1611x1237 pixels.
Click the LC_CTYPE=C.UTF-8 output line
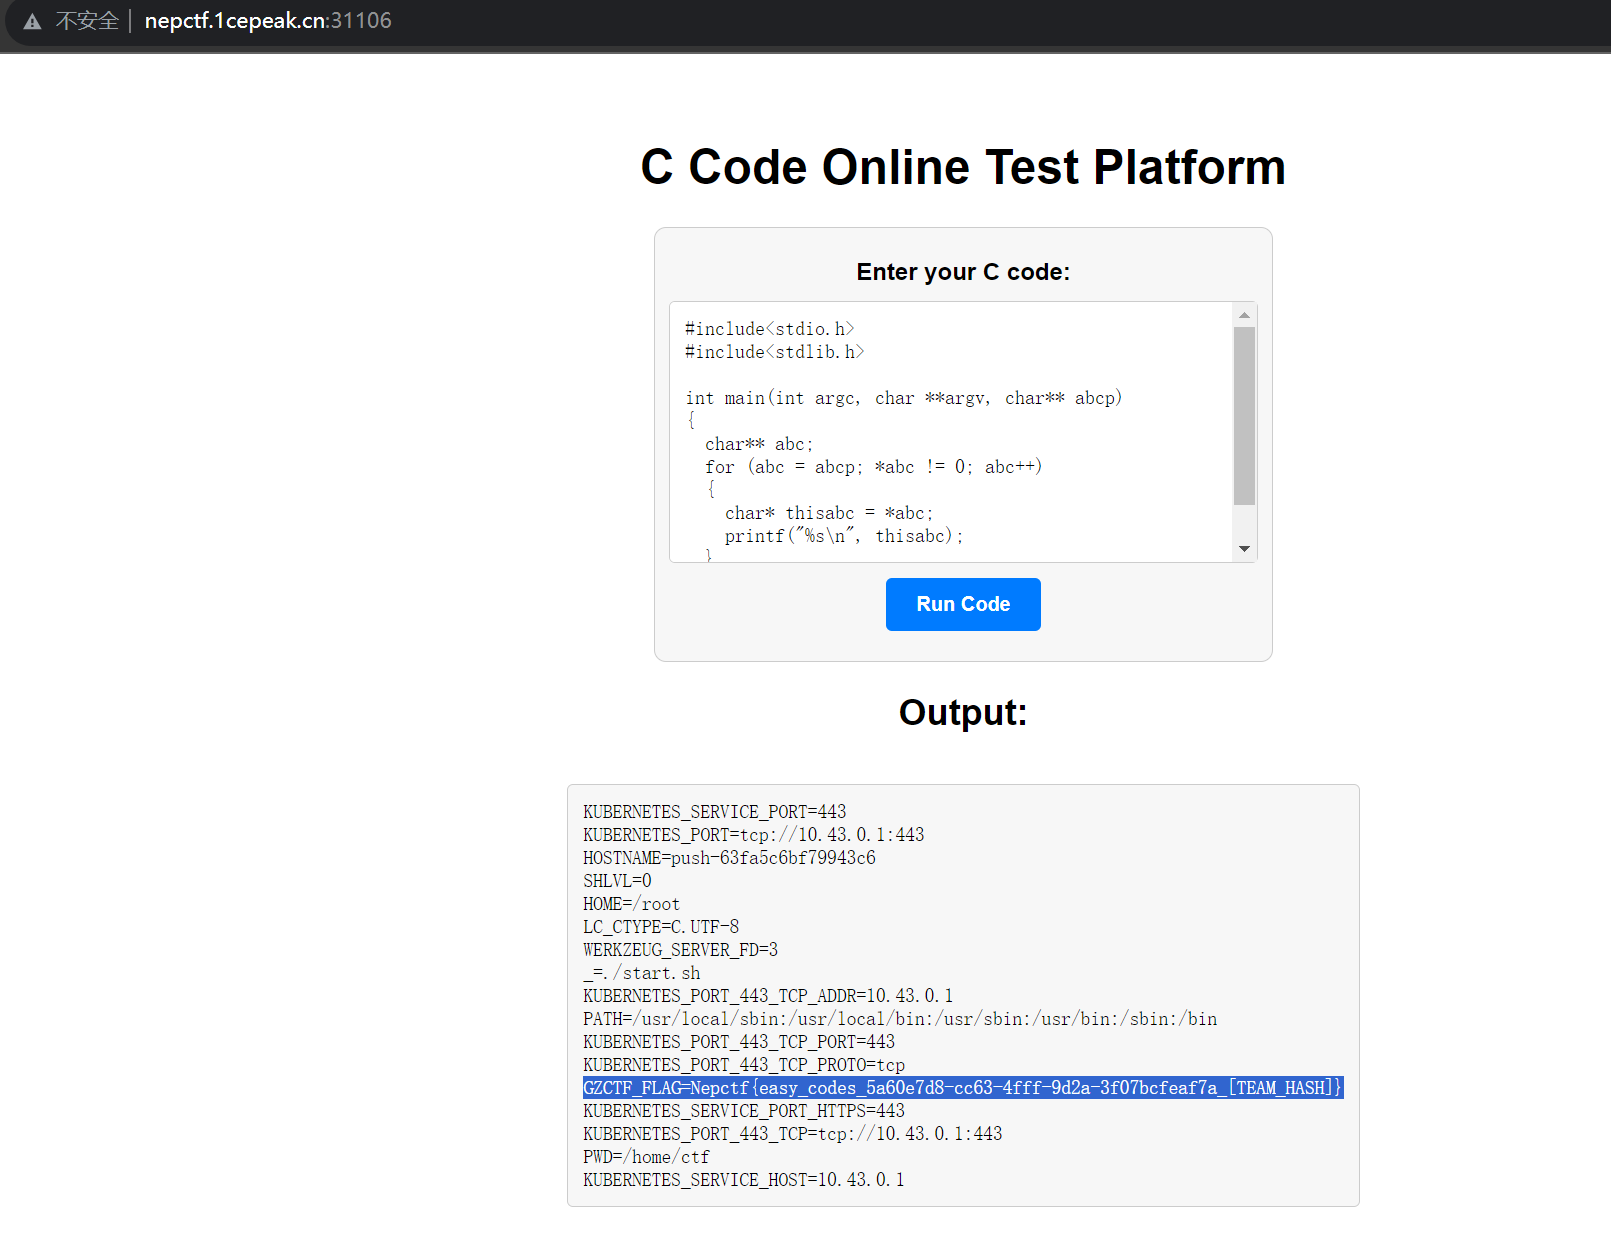click(x=661, y=927)
